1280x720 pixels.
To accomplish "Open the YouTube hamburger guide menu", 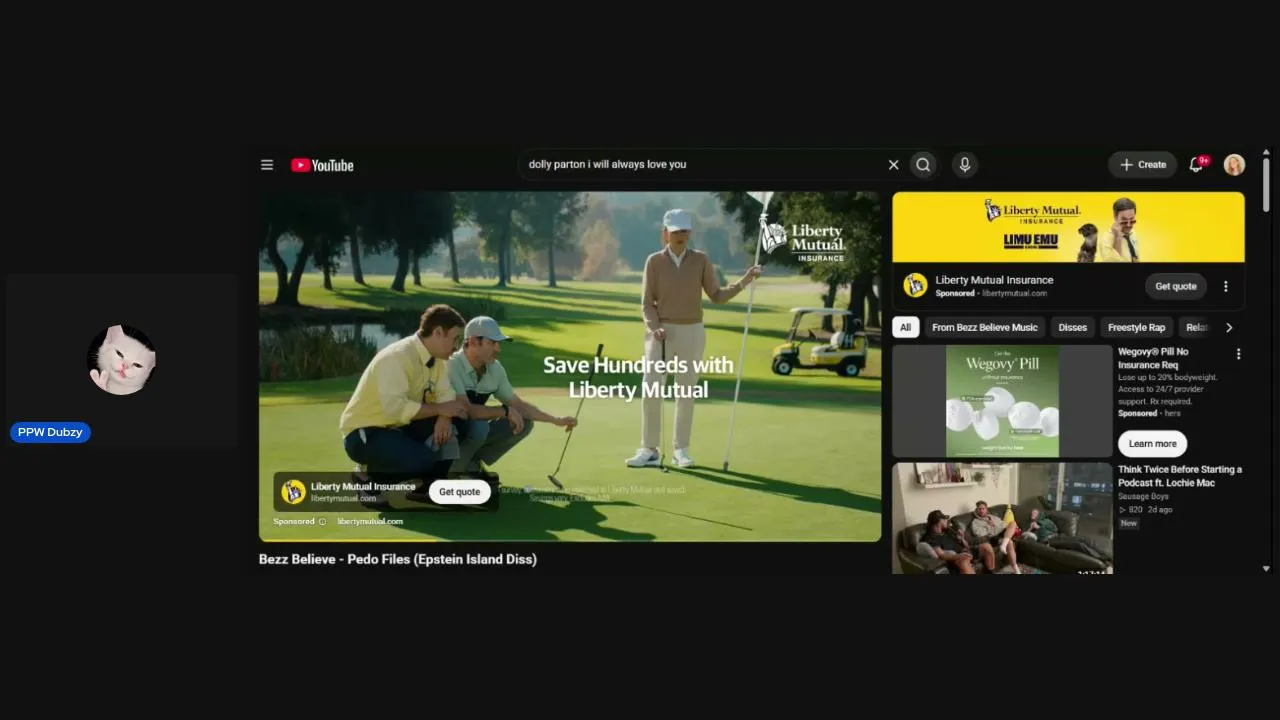I will coord(267,165).
